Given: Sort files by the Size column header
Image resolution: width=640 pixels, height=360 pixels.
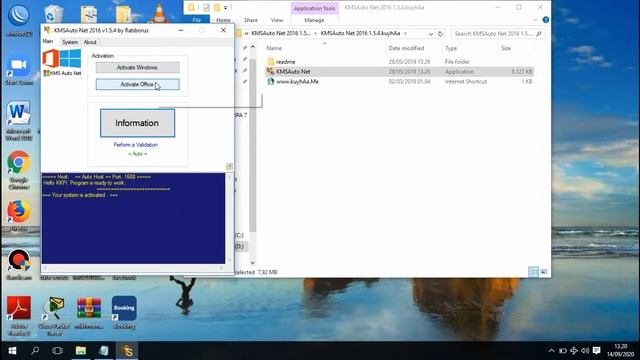Looking at the screenshot, I should point(506,48).
